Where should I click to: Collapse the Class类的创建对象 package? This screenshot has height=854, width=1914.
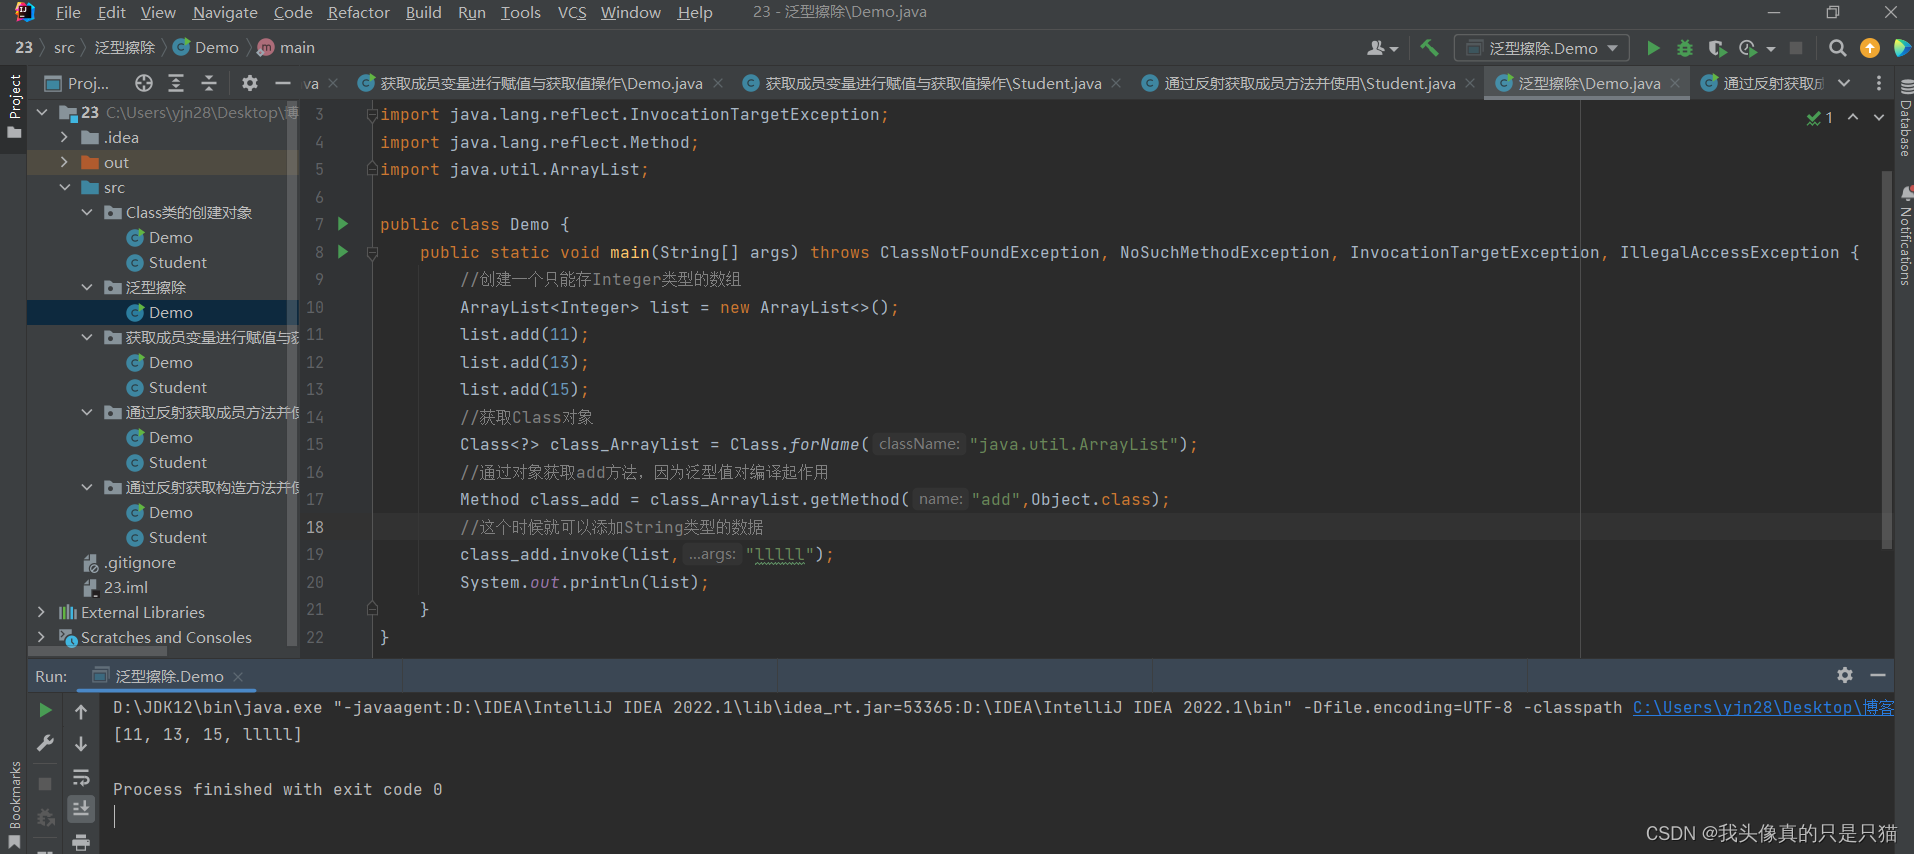[x=87, y=212]
